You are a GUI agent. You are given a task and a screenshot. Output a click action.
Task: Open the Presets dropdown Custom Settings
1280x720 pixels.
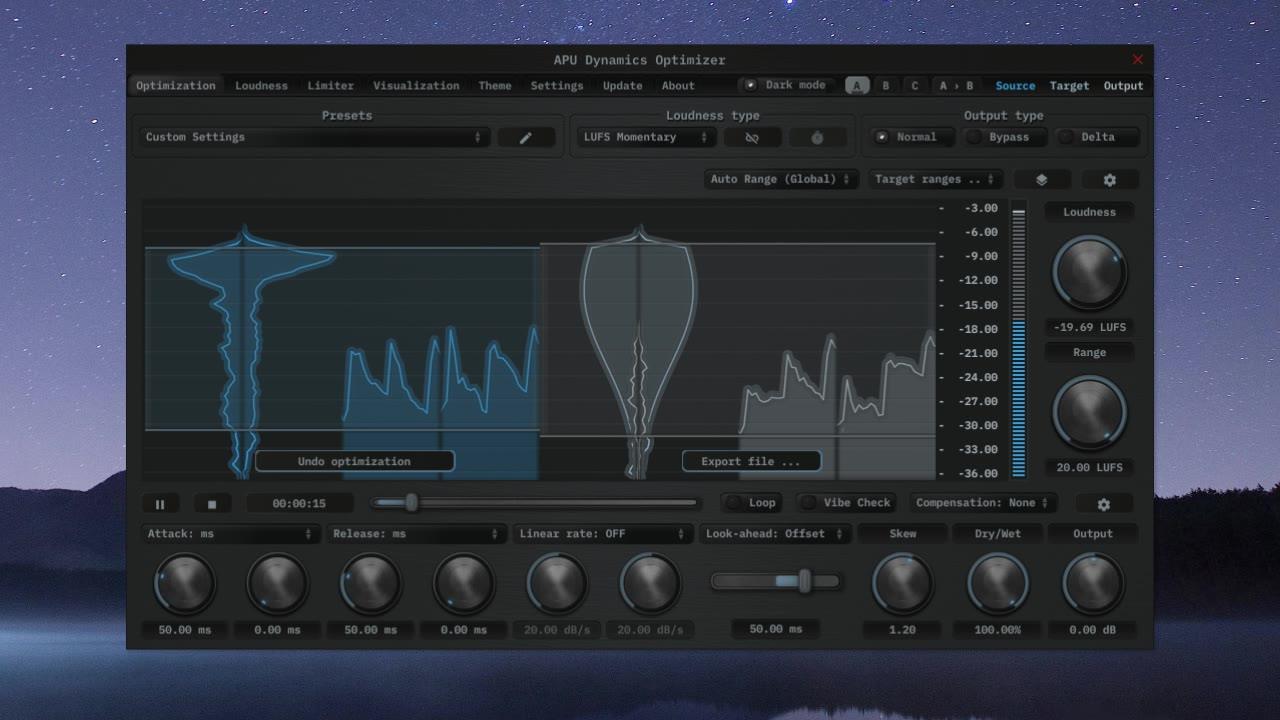click(x=313, y=138)
